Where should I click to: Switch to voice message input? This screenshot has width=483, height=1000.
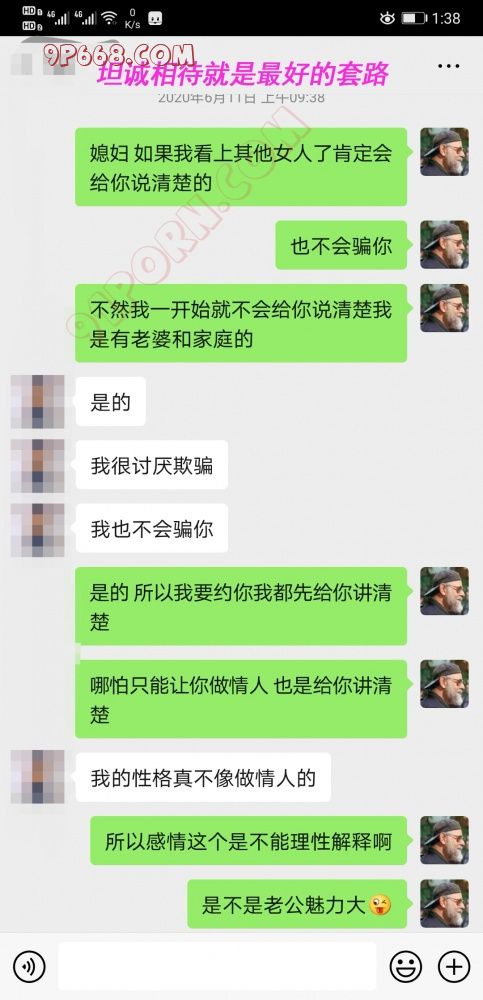[x=29, y=966]
